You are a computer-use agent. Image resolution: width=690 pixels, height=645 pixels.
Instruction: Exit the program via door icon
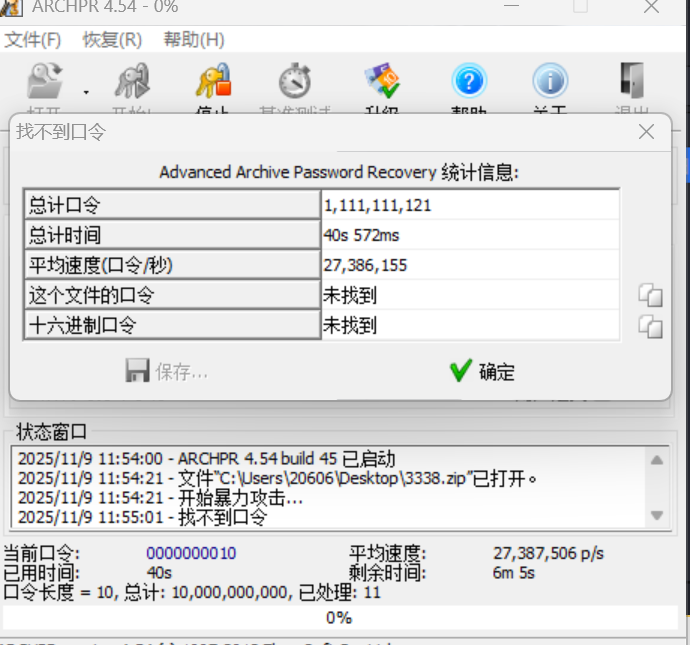click(632, 81)
